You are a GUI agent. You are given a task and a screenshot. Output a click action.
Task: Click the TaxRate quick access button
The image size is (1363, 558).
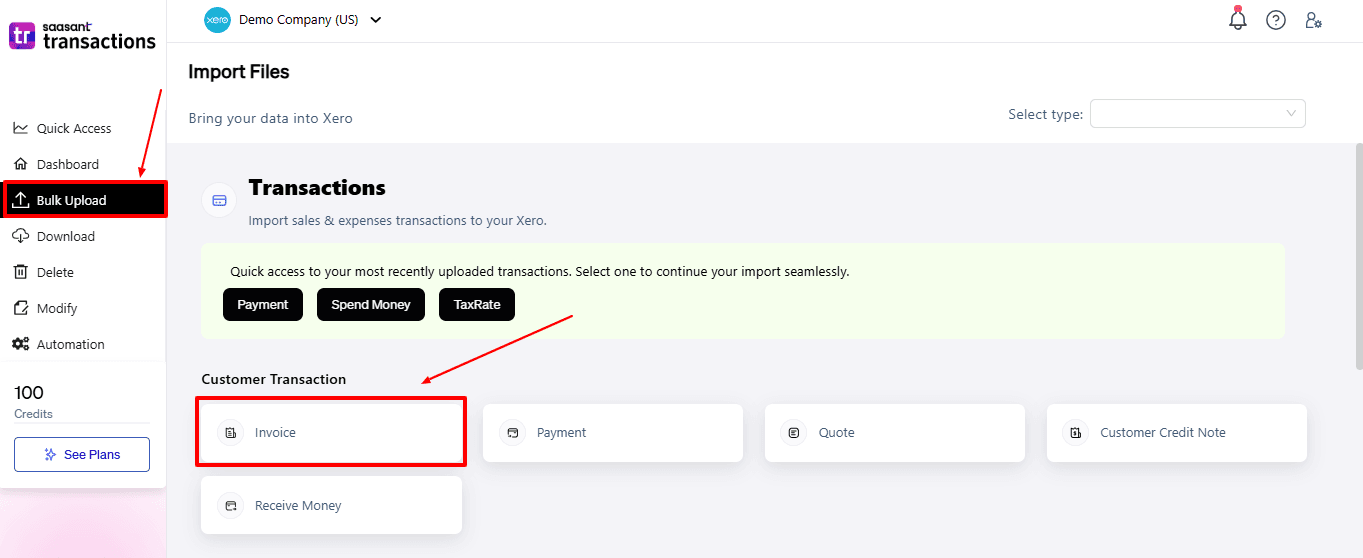pyautogui.click(x=477, y=304)
